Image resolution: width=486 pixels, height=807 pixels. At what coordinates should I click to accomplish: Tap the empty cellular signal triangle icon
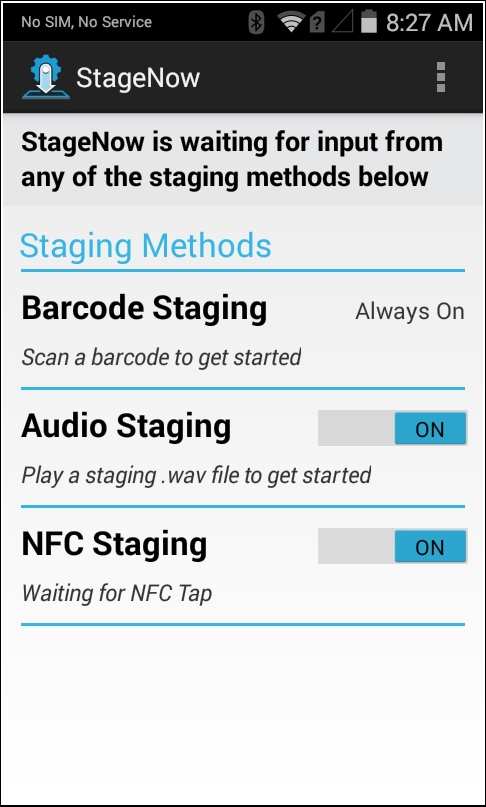341,23
